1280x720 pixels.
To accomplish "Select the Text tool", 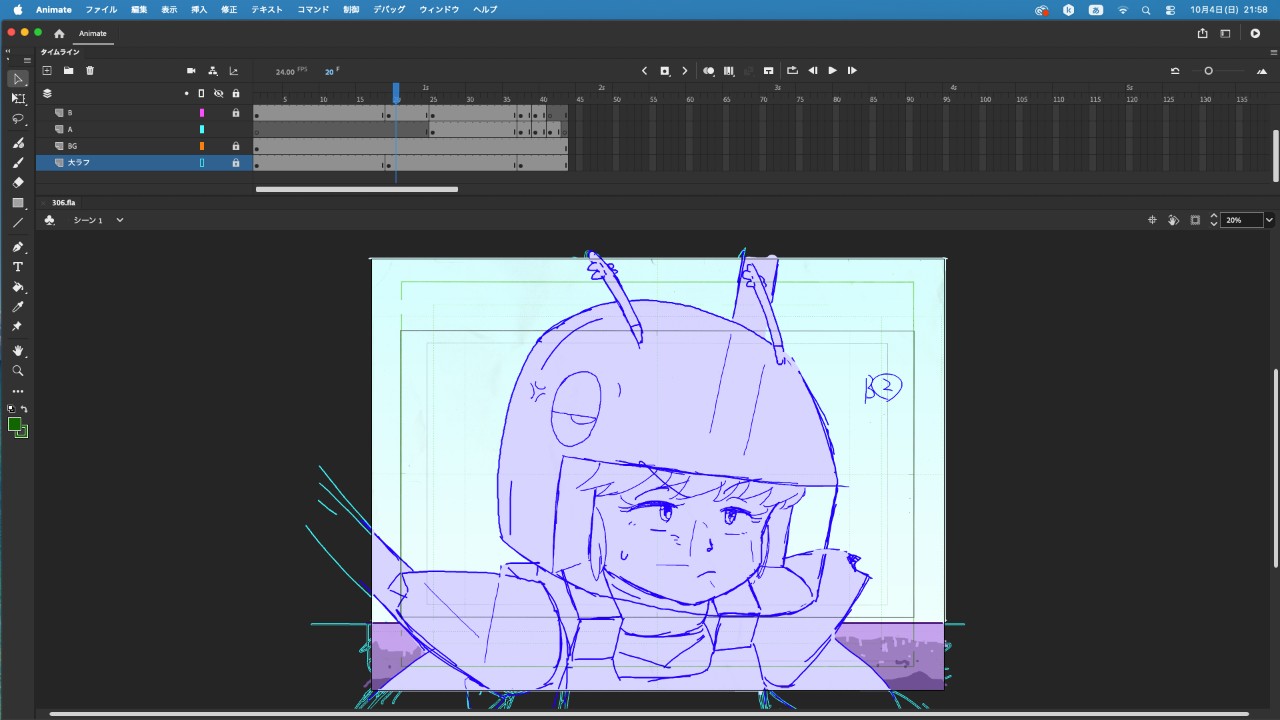I will pyautogui.click(x=18, y=267).
